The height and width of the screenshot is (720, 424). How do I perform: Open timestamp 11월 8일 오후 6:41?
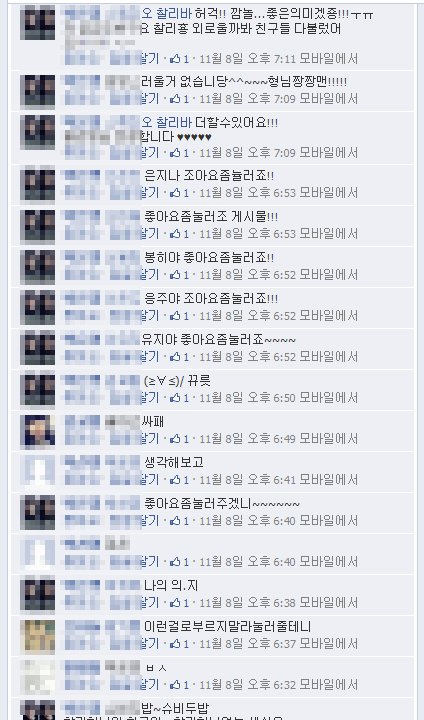(247, 480)
